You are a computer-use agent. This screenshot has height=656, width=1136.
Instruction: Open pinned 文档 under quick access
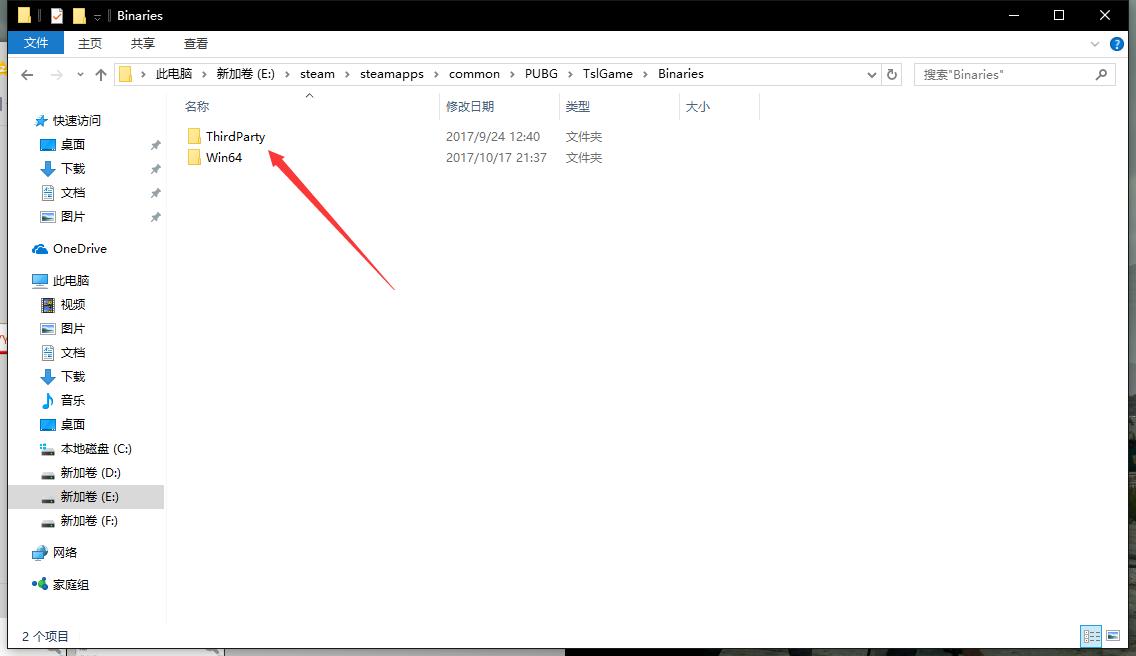click(72, 192)
